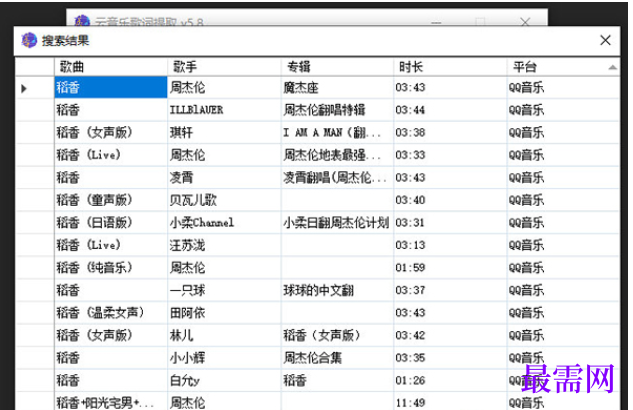Select song 稻香 (日语版)

pyautogui.click(x=111, y=223)
